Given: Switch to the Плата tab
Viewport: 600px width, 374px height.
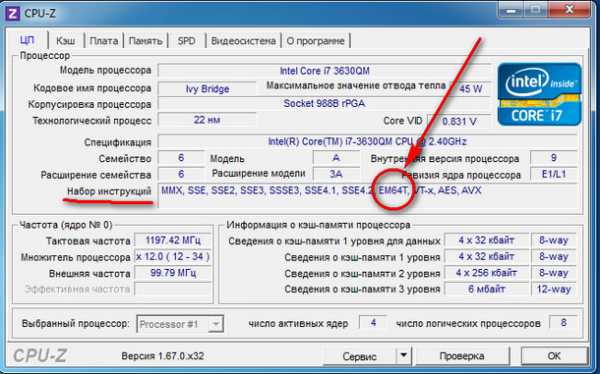Looking at the screenshot, I should coord(104,41).
